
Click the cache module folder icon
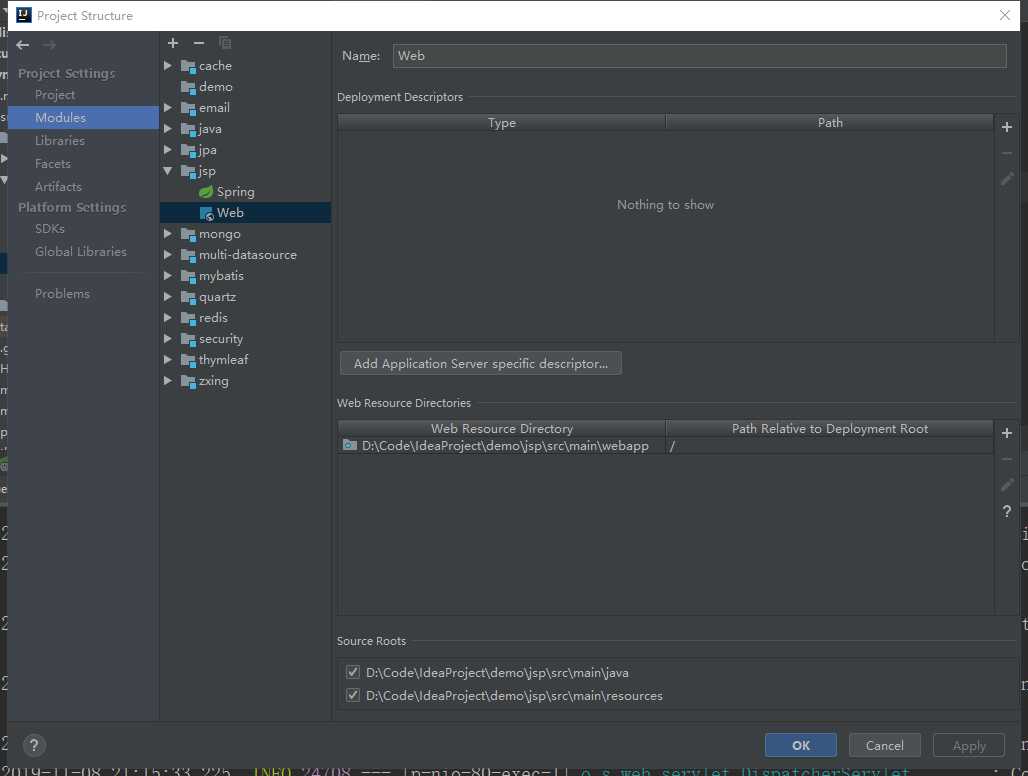pos(188,66)
